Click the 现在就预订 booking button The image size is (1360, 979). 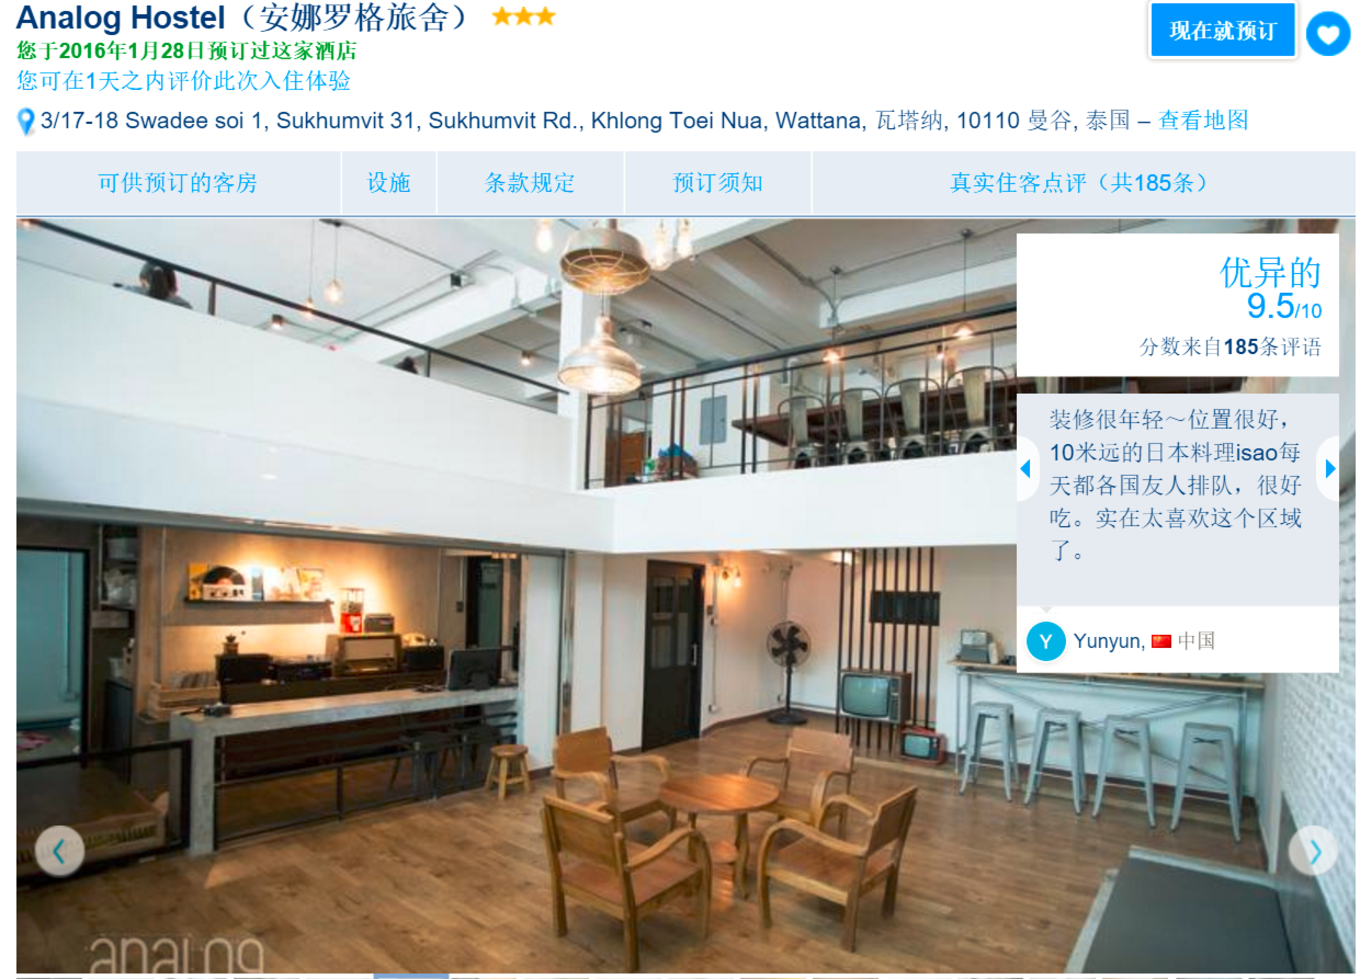[1222, 31]
